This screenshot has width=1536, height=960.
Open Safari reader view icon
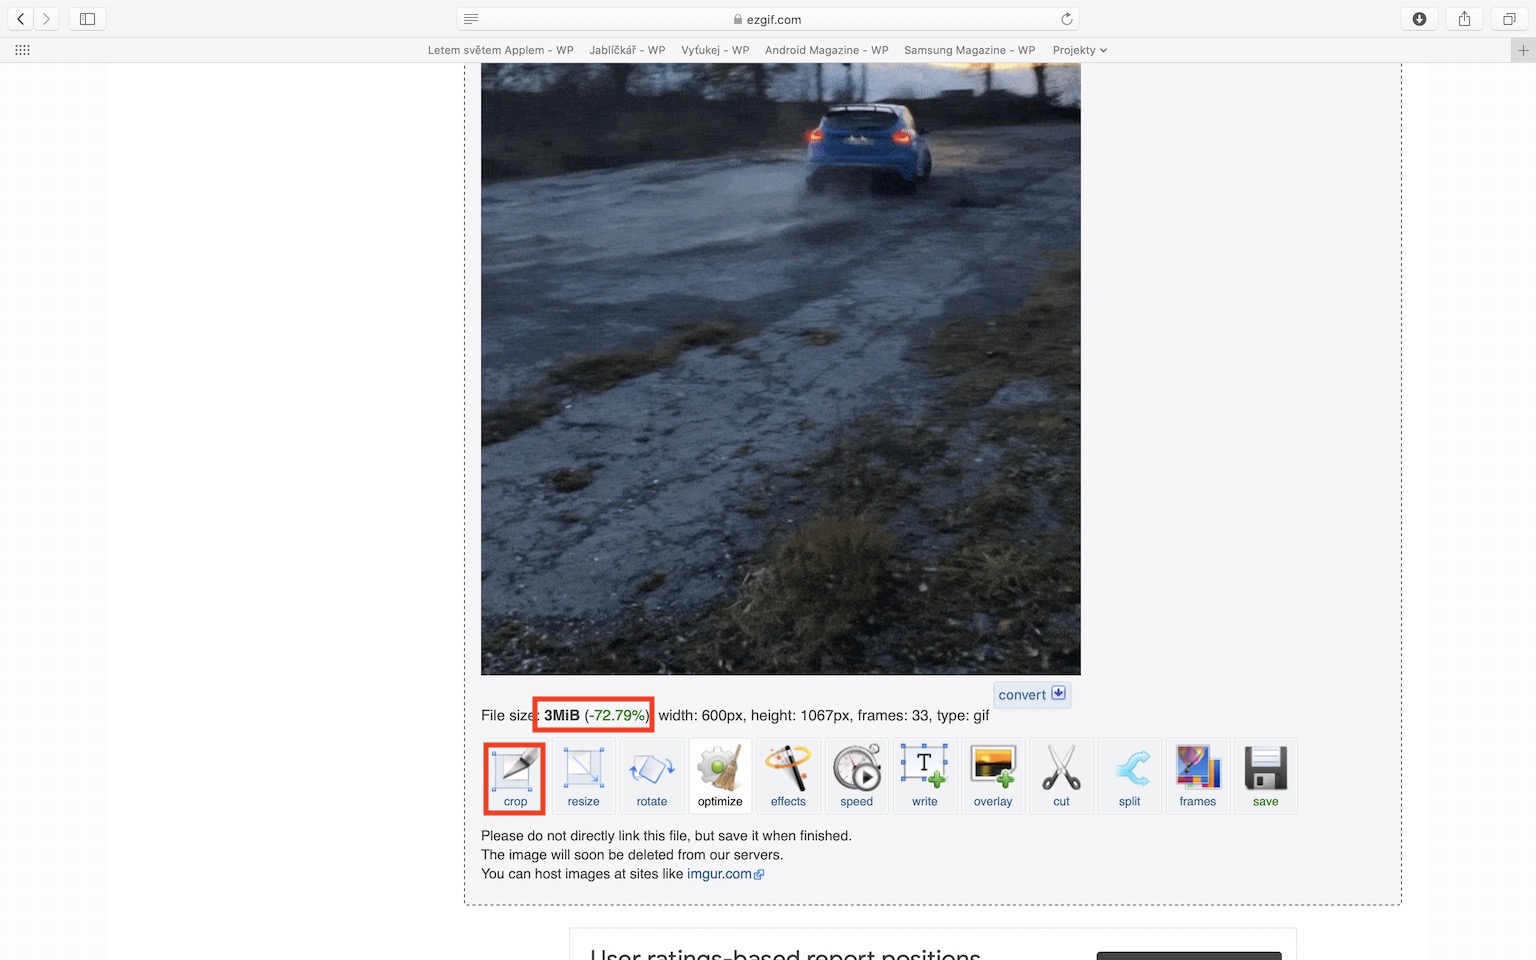tap(471, 19)
